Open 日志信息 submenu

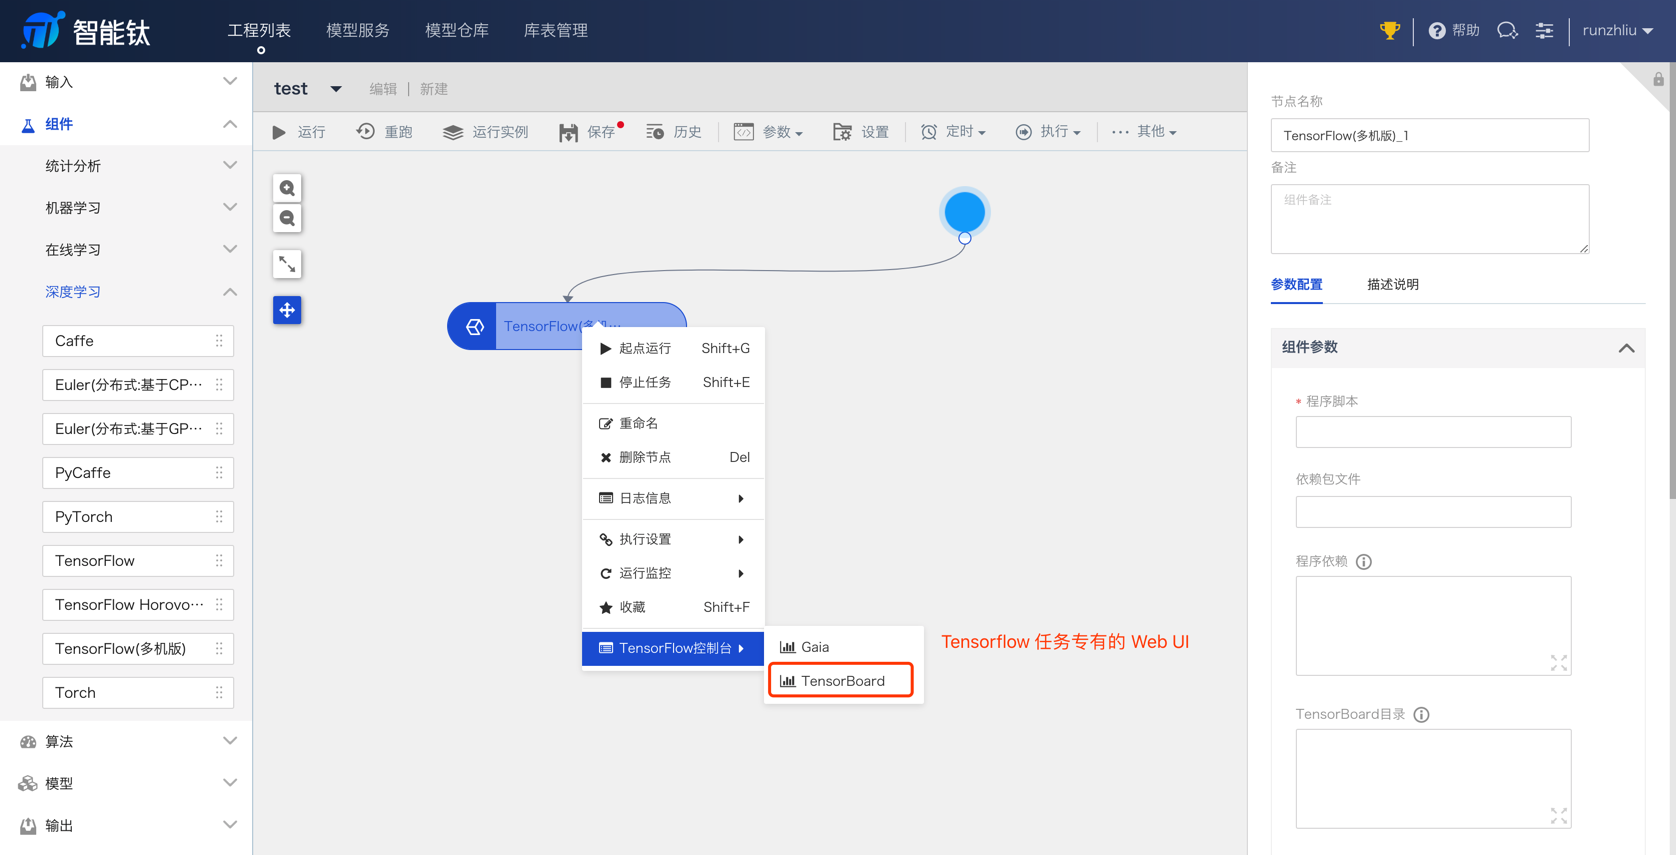(x=673, y=498)
